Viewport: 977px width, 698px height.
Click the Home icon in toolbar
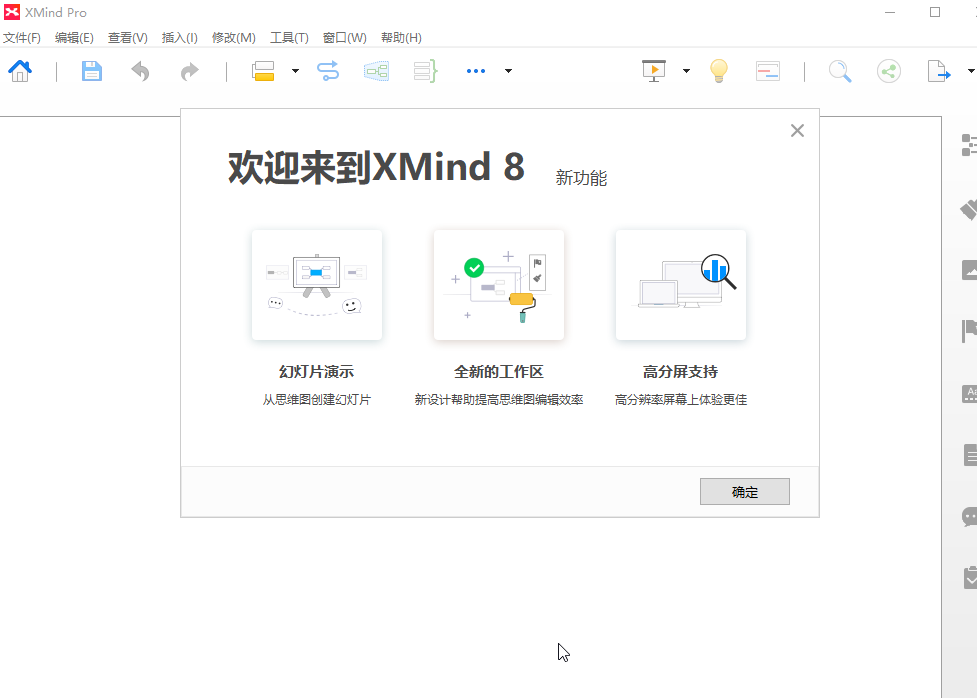19,71
